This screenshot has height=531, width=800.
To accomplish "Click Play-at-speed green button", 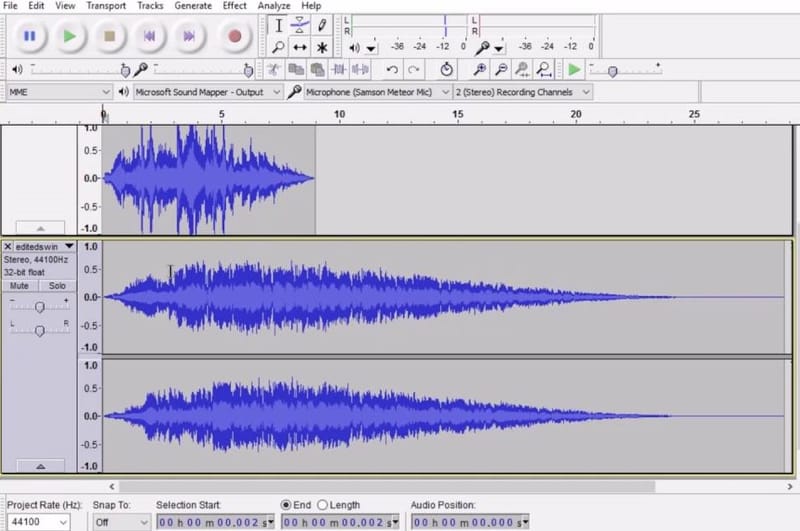I will tap(574, 69).
